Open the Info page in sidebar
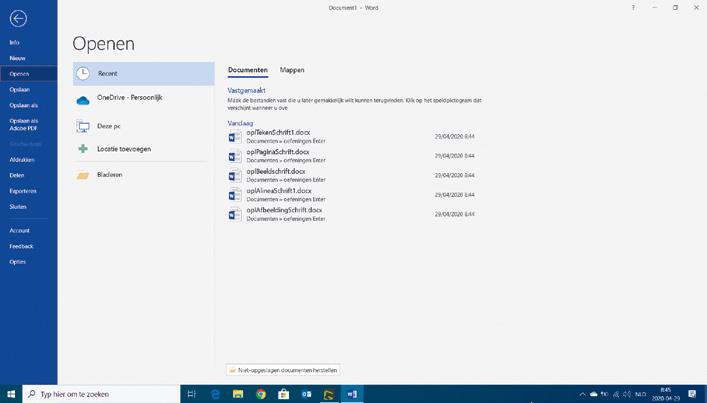The height and width of the screenshot is (403, 707). click(14, 42)
